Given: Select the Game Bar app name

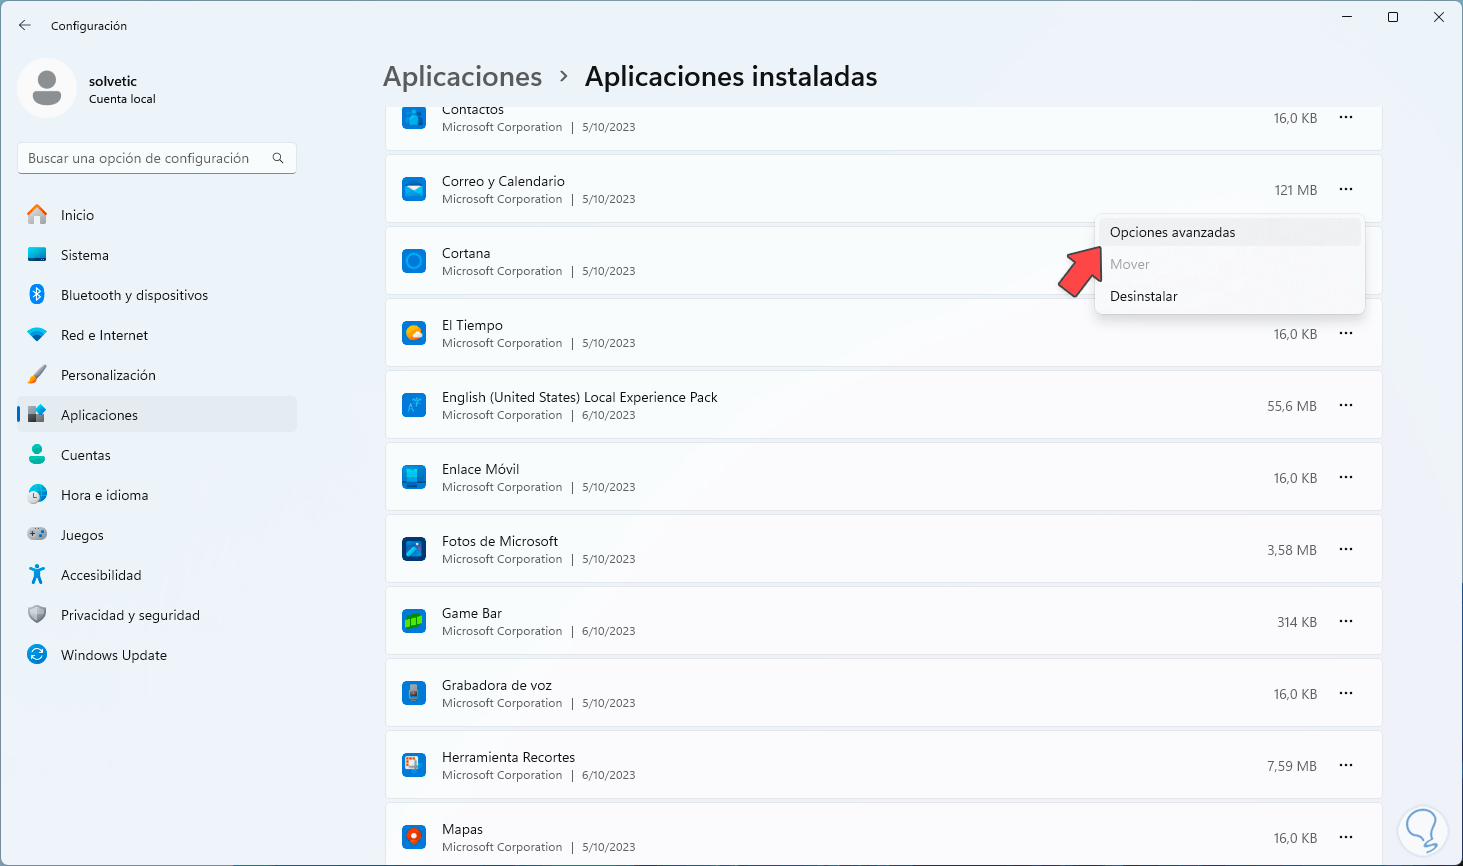Looking at the screenshot, I should coord(472,613).
